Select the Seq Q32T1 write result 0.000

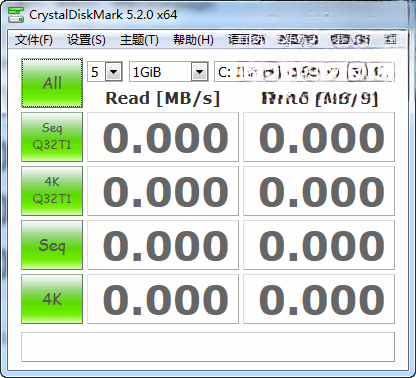point(319,137)
